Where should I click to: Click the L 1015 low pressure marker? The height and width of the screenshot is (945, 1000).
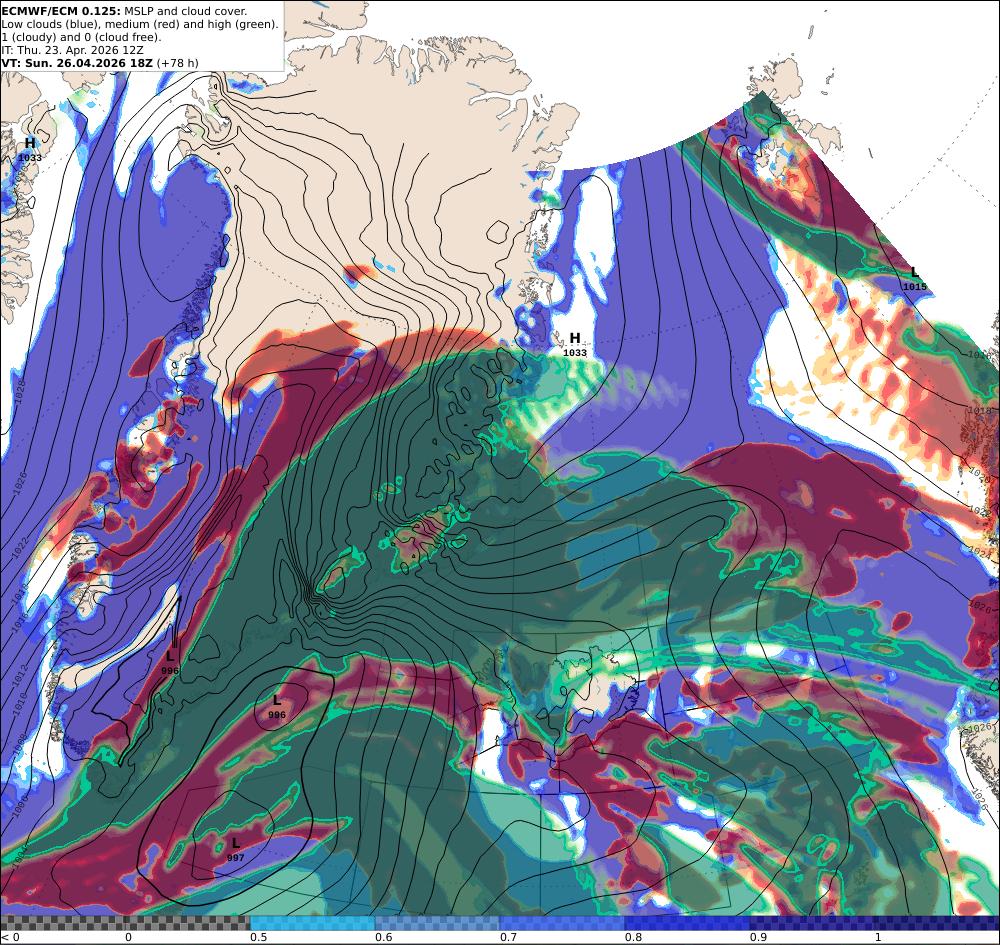[915, 279]
